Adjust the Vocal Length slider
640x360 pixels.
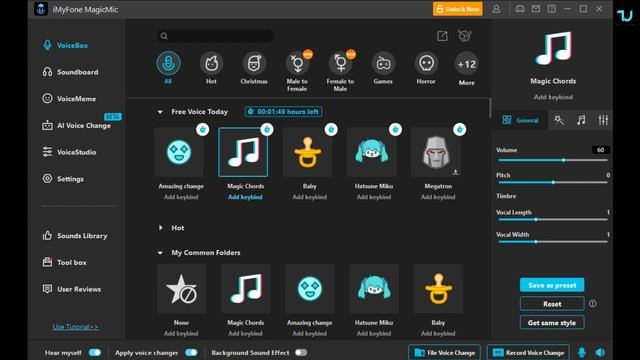553,220
